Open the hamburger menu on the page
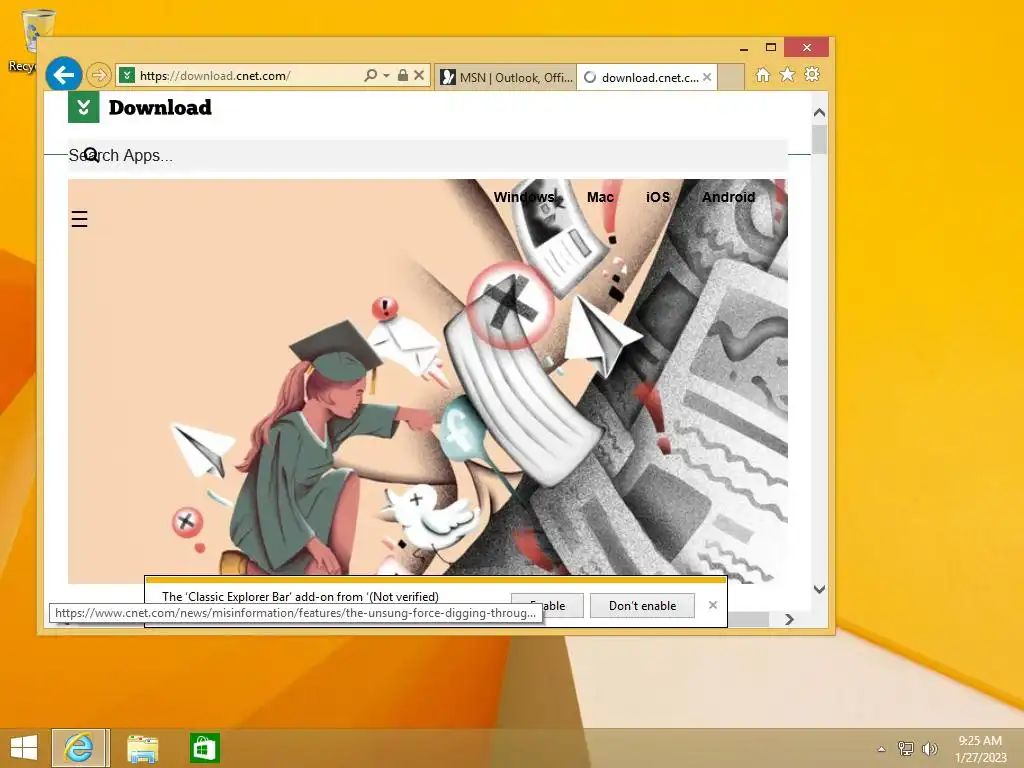 click(x=79, y=219)
